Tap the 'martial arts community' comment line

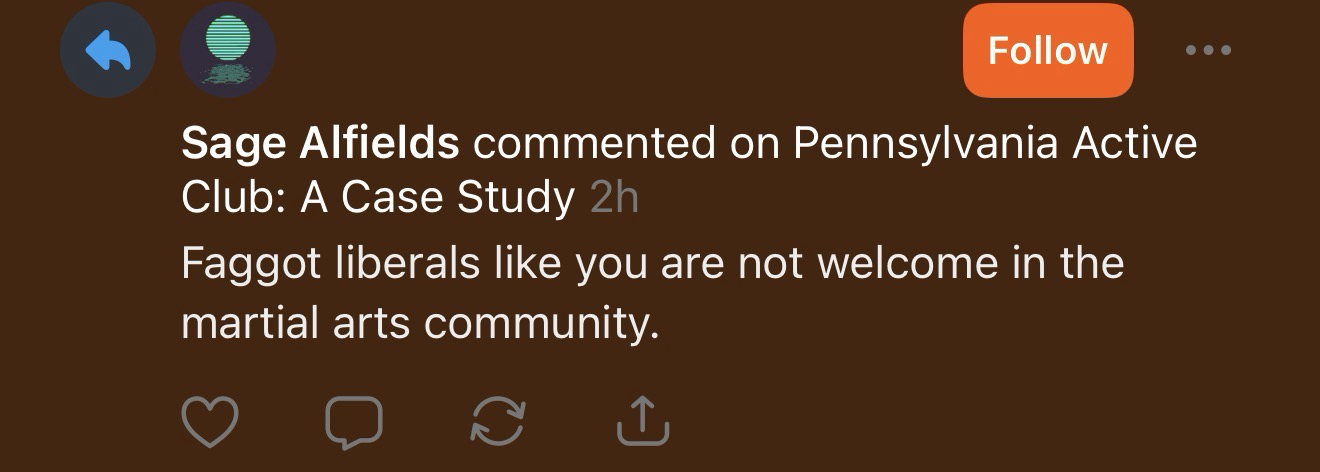[420, 324]
